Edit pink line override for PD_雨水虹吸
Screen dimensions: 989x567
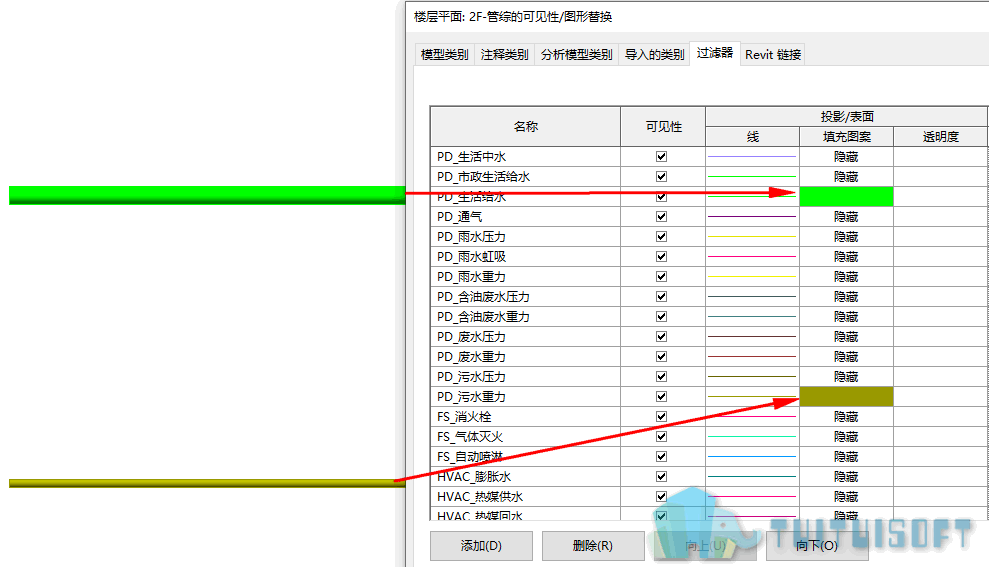(752, 257)
